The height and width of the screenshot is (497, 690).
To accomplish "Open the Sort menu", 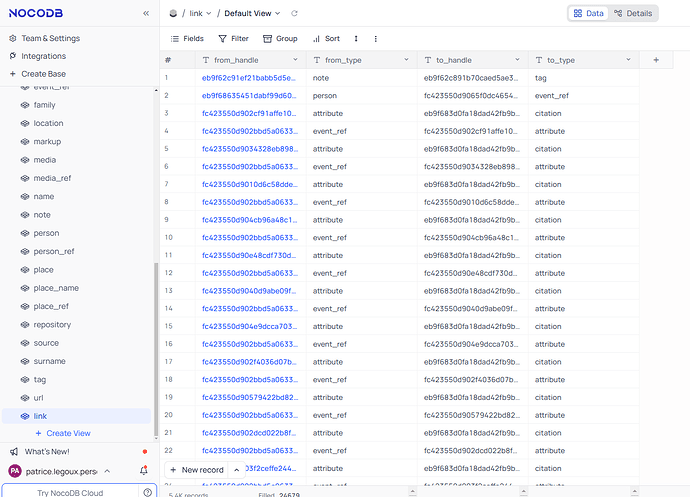I will (x=326, y=39).
